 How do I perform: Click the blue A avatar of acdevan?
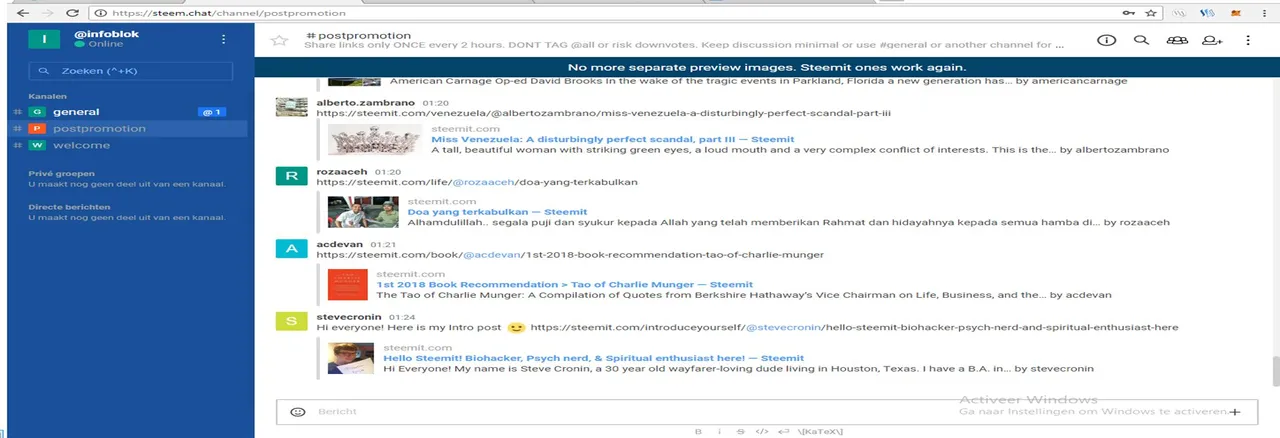tap(291, 249)
